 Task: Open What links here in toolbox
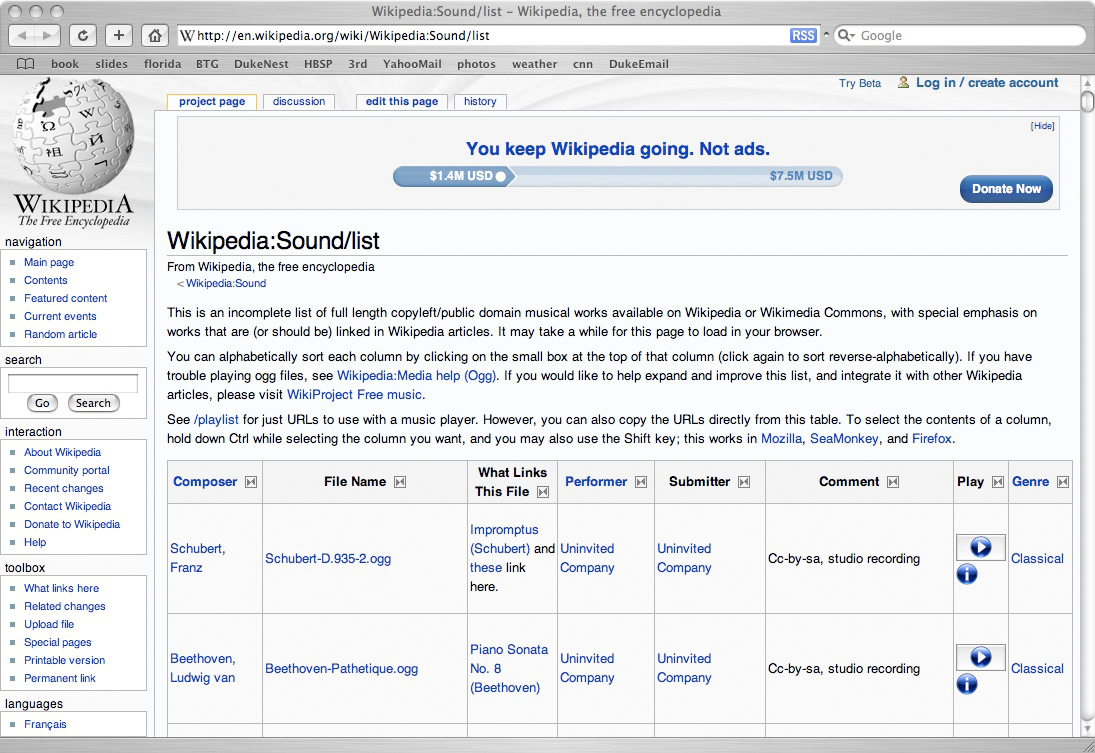click(x=61, y=588)
